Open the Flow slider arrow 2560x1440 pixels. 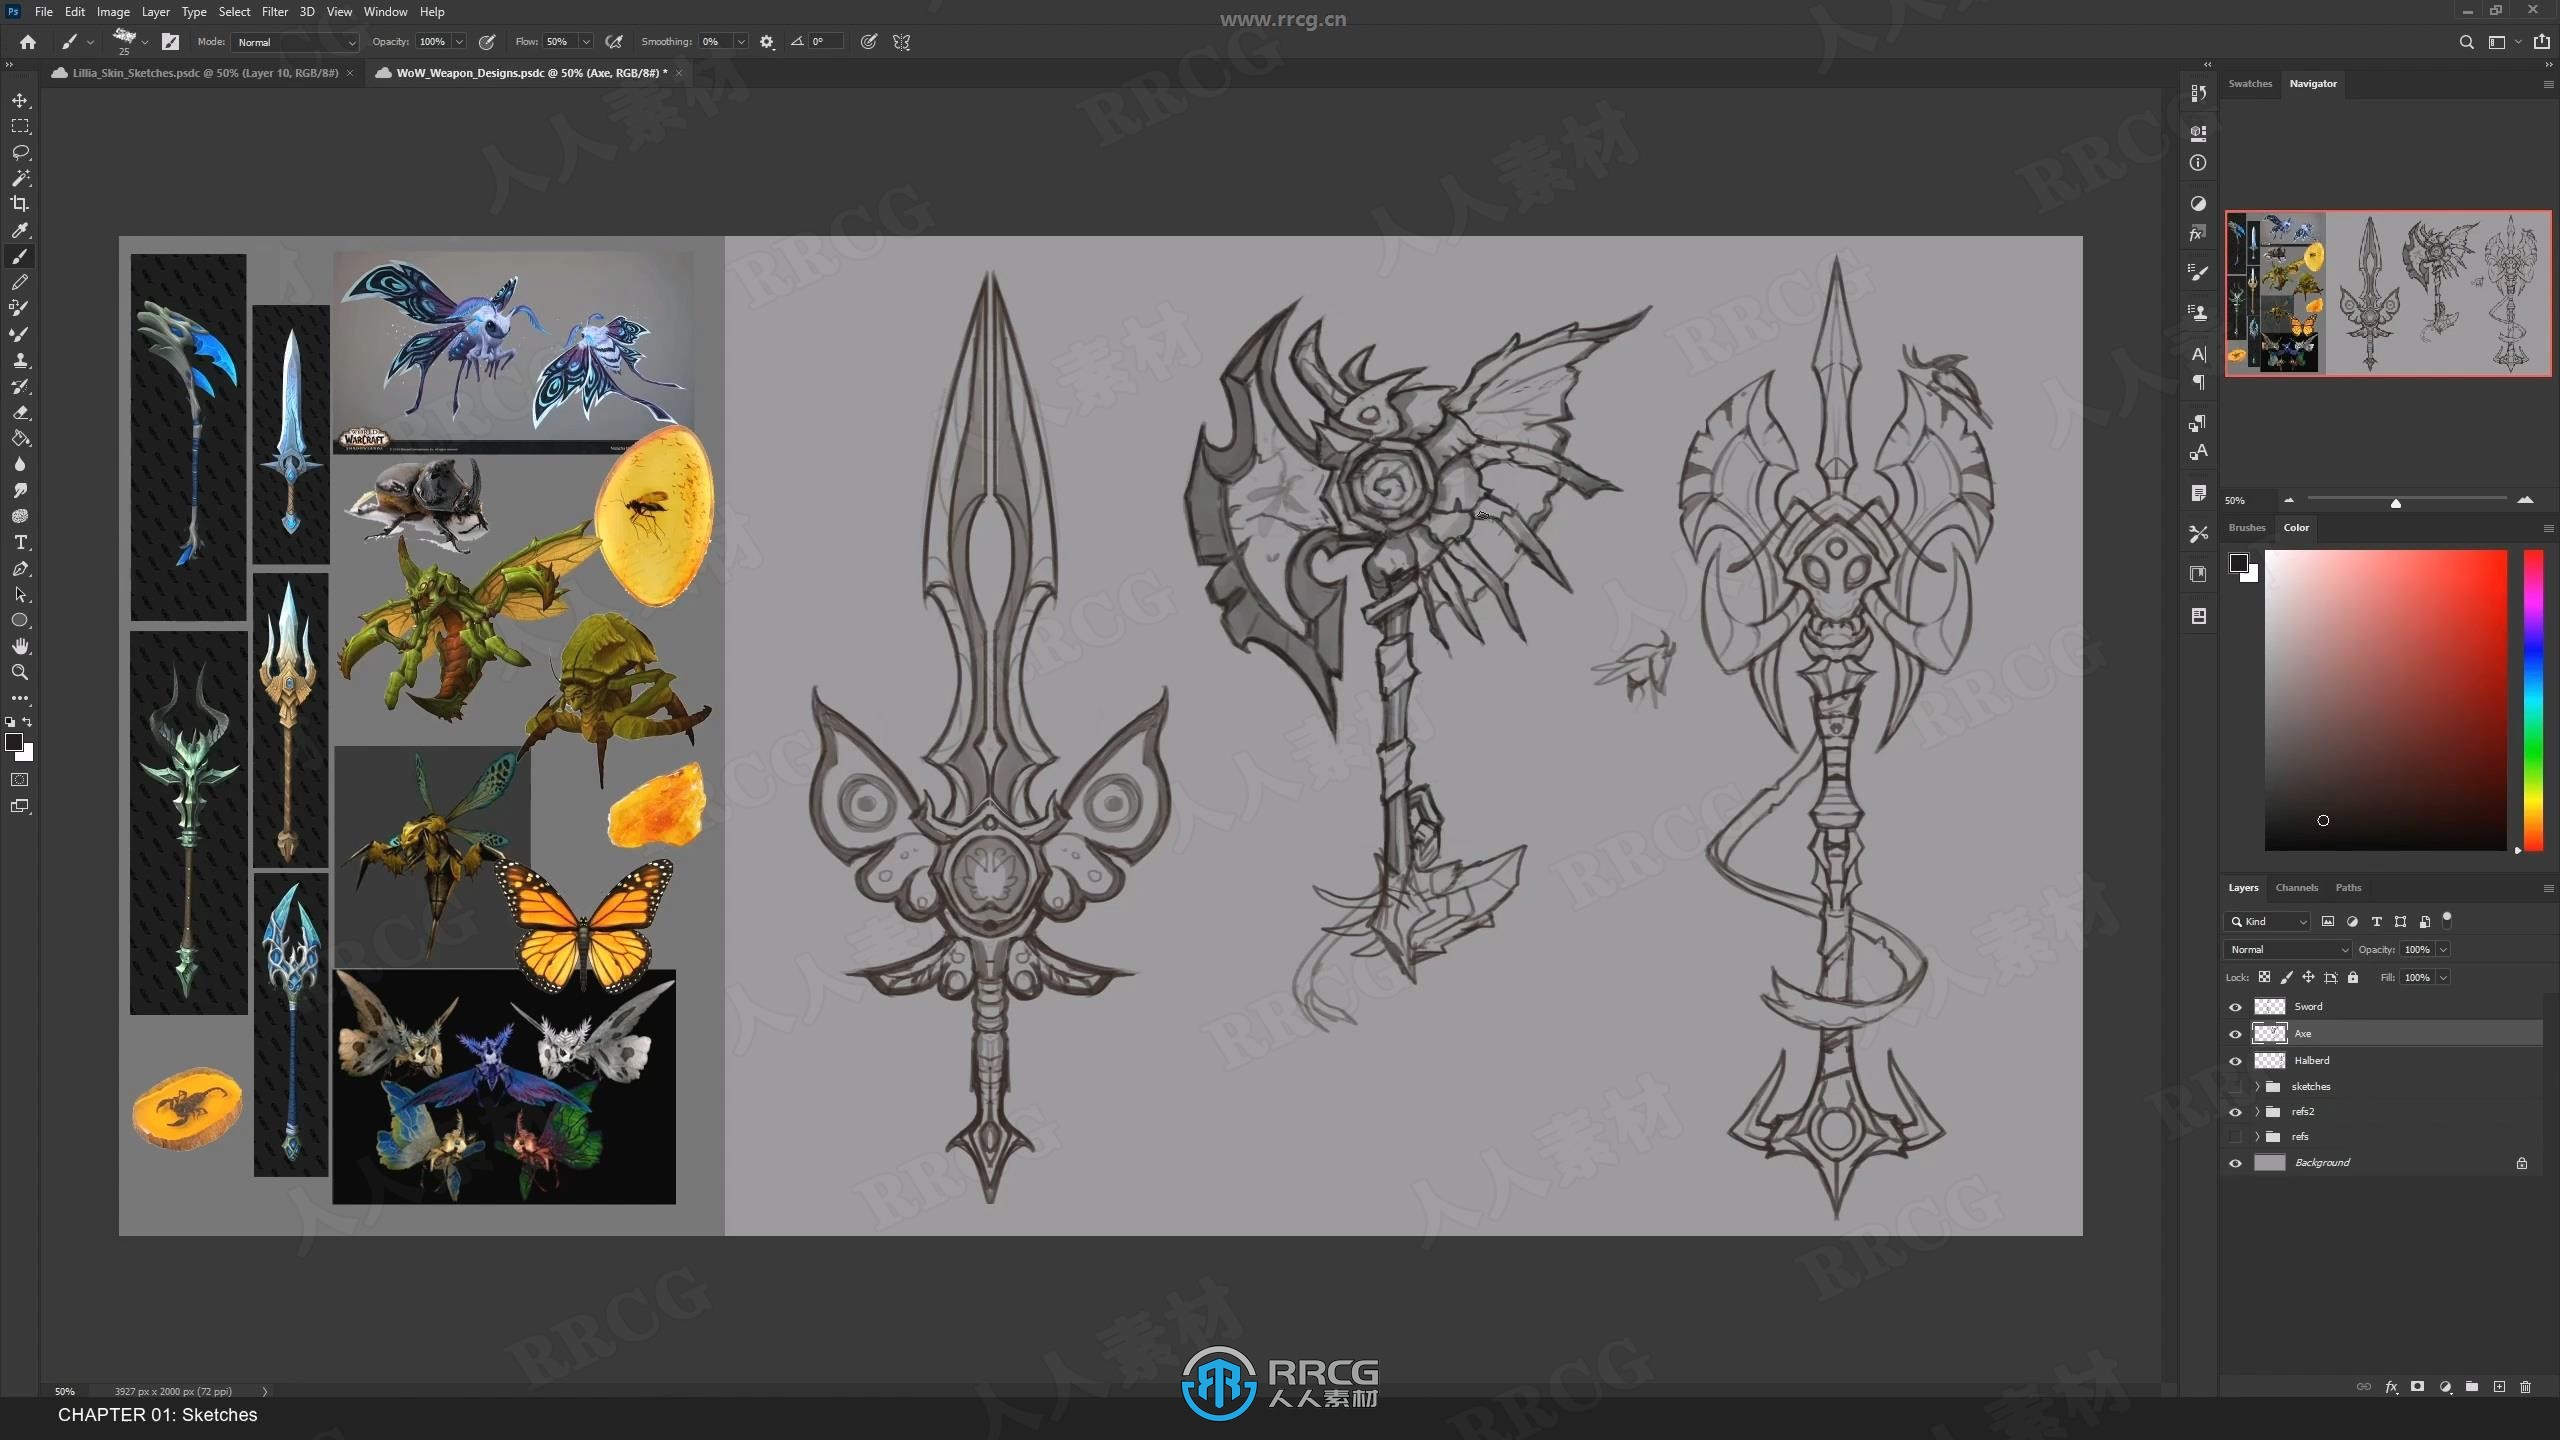[586, 42]
